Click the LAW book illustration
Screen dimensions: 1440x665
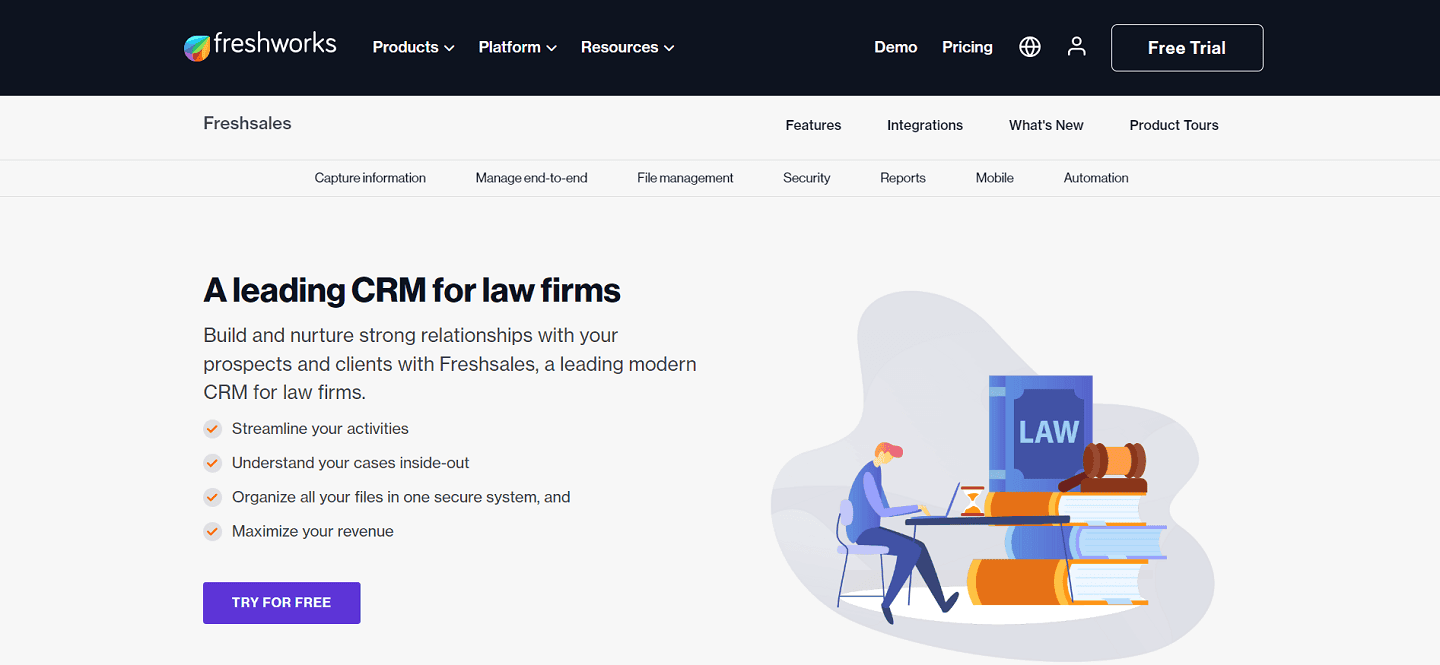[1041, 430]
